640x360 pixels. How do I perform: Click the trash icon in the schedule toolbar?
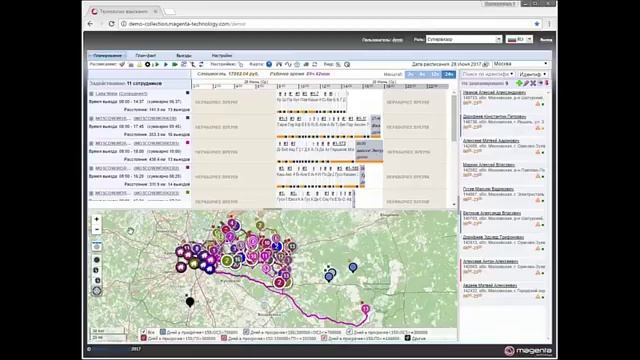coord(131,64)
